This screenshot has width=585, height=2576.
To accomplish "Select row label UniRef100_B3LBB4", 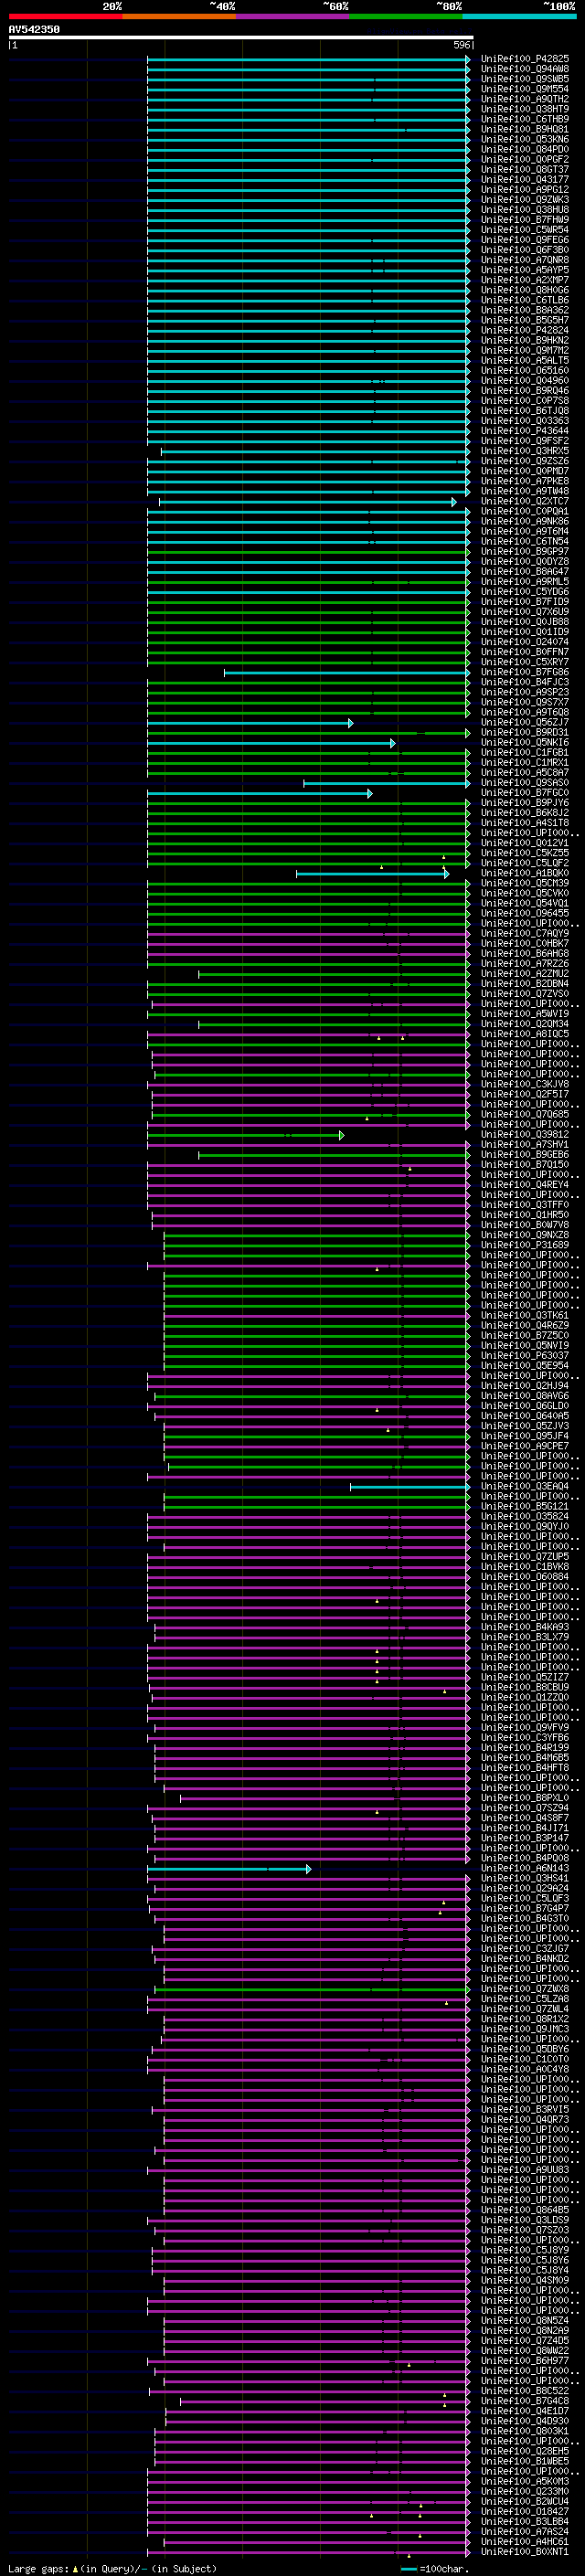I will (x=525, y=2522).
